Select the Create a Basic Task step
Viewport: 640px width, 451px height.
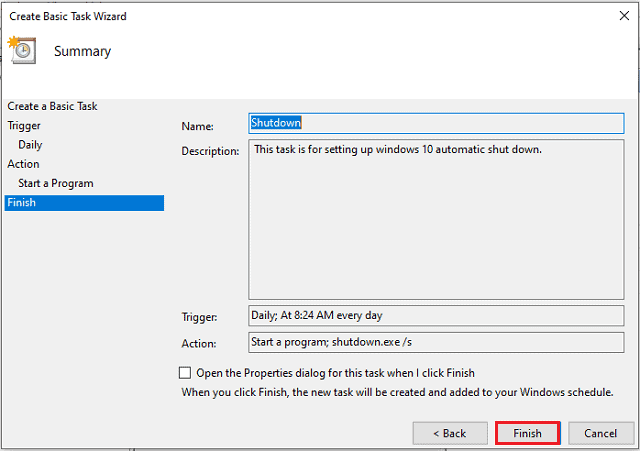[52, 106]
